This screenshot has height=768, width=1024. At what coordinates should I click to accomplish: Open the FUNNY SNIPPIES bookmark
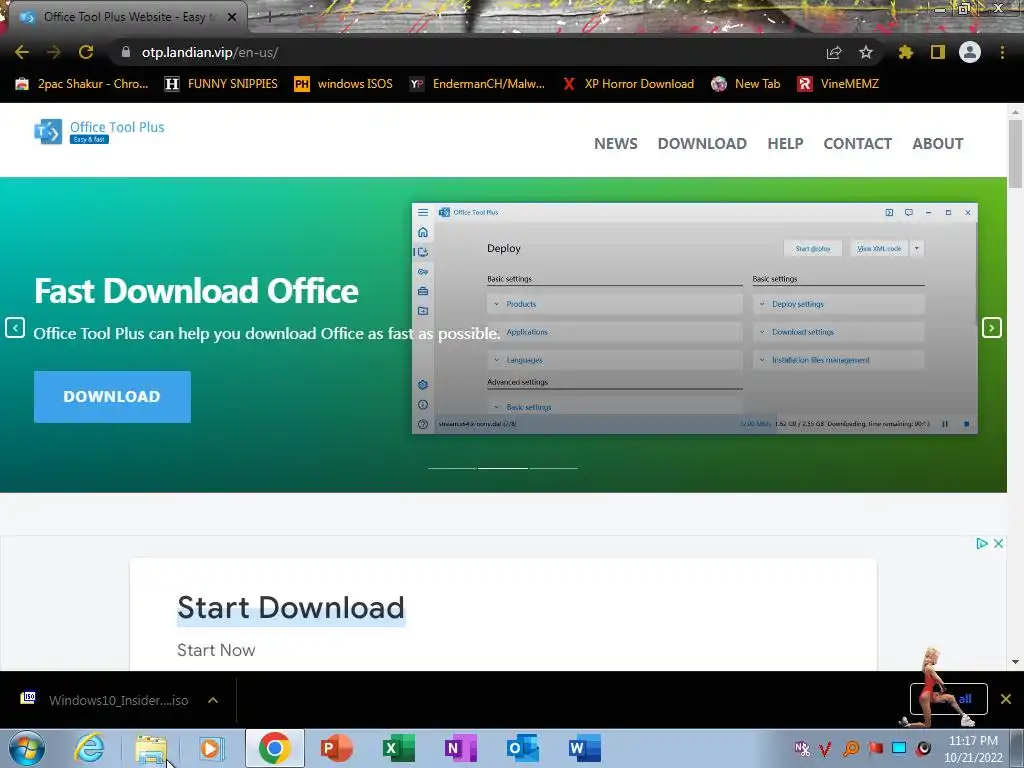pyautogui.click(x=221, y=84)
